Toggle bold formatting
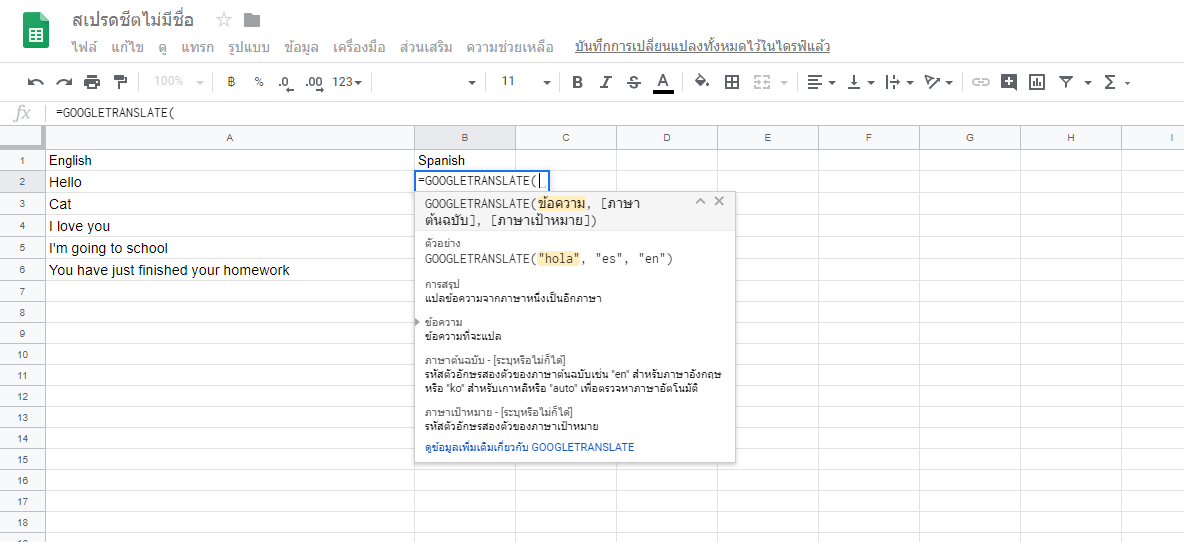 pyautogui.click(x=578, y=82)
